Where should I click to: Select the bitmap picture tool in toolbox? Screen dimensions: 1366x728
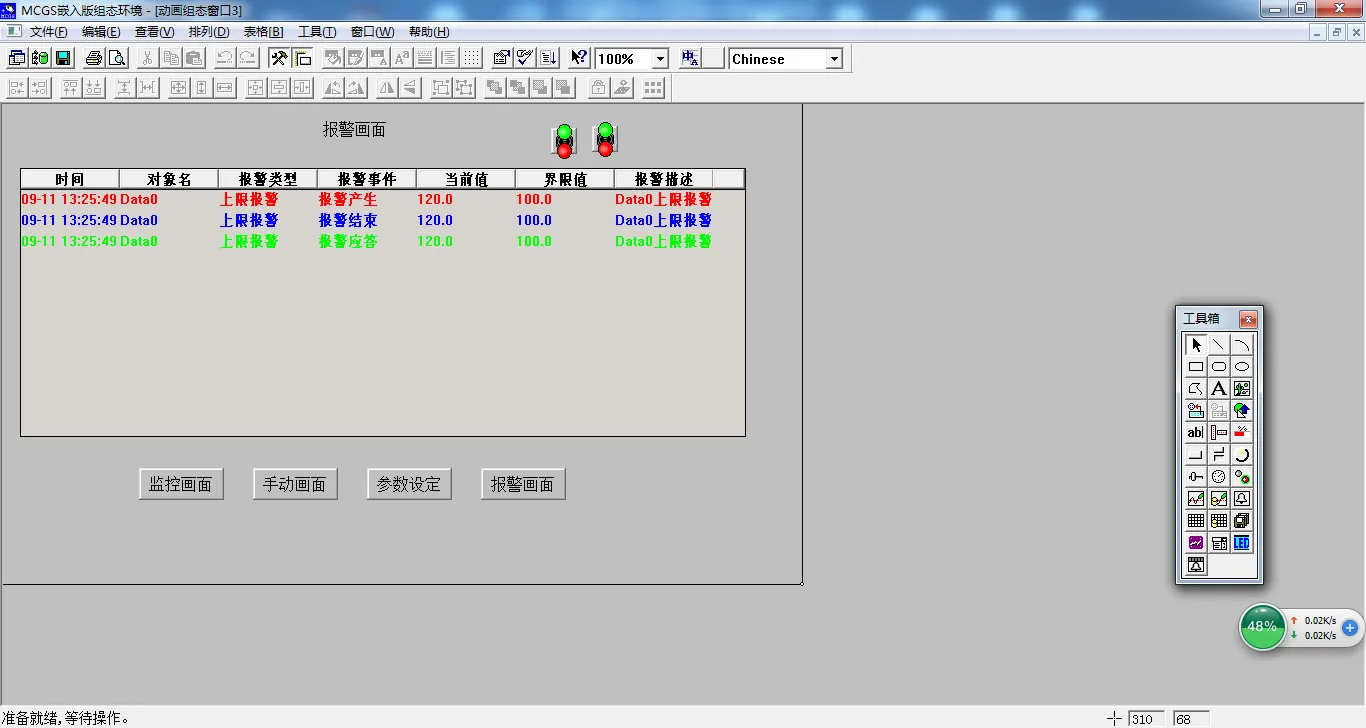tap(1242, 389)
